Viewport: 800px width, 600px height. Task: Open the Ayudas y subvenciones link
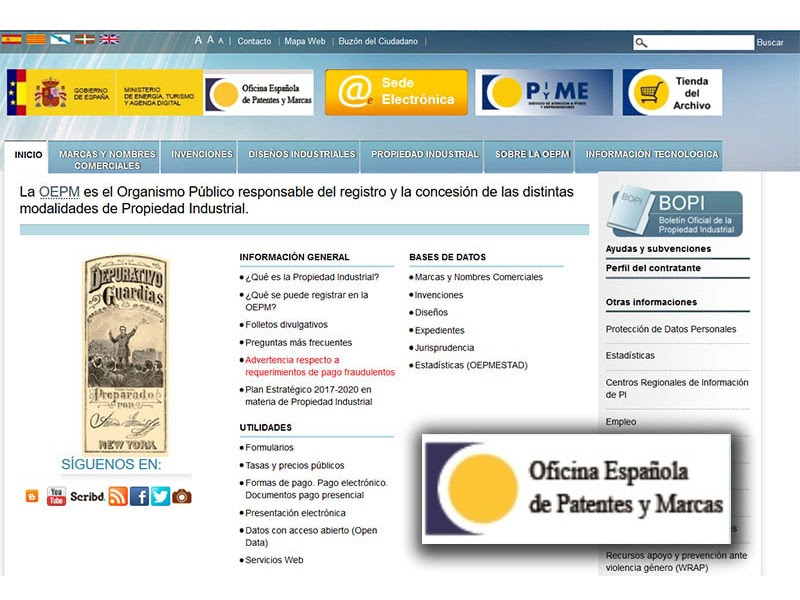click(658, 249)
